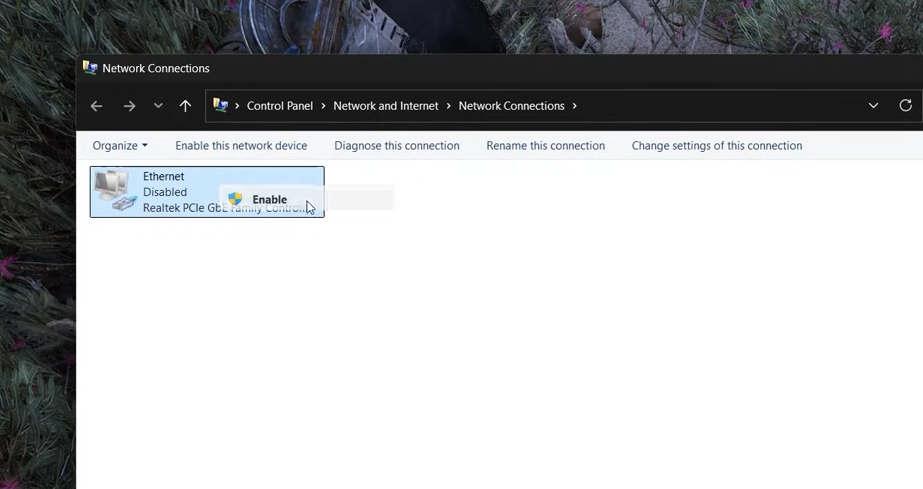Expand the address bar history dropdown
Image resolution: width=923 pixels, height=489 pixels.
pyautogui.click(x=873, y=106)
